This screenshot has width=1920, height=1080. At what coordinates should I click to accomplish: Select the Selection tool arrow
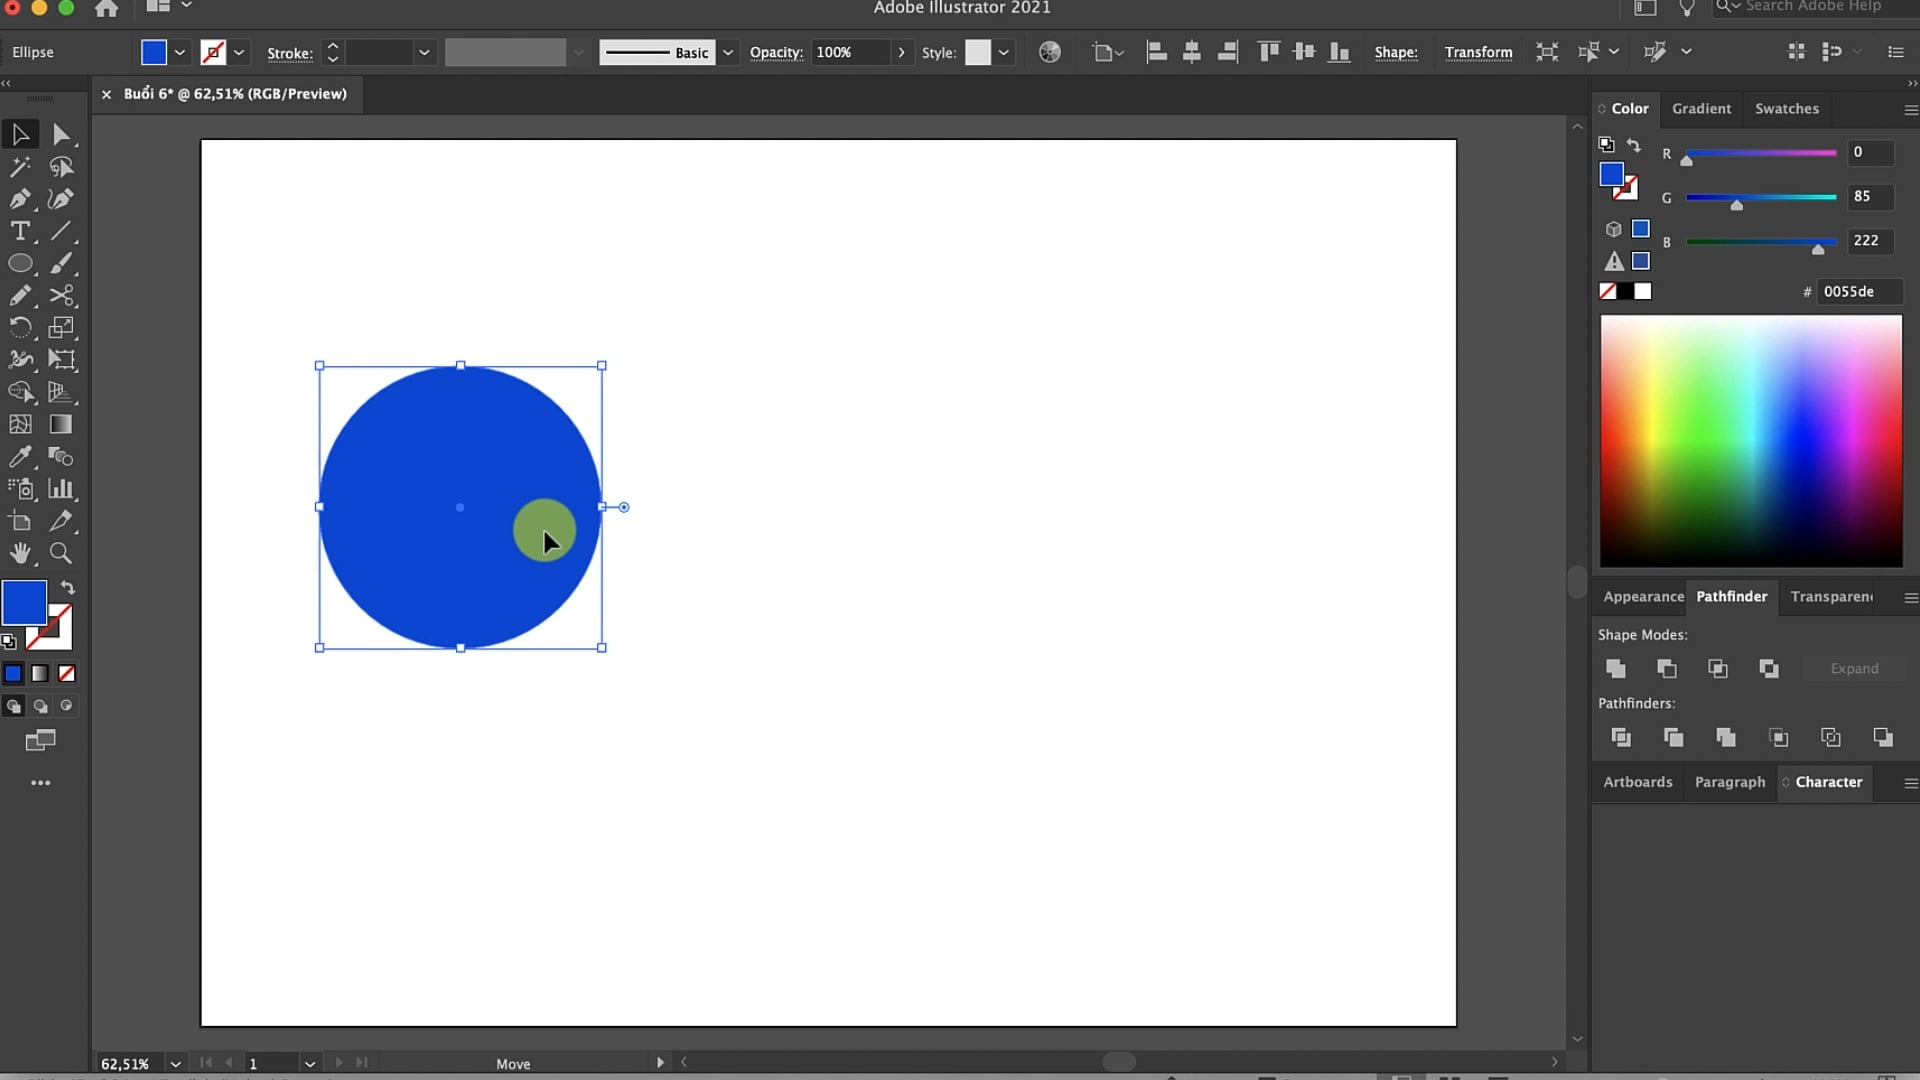click(20, 134)
